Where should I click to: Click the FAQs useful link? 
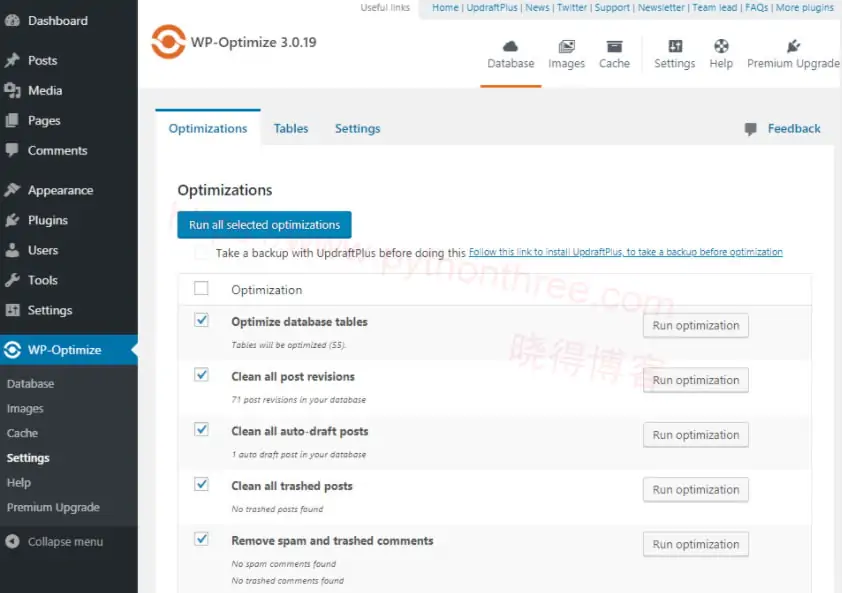757,8
